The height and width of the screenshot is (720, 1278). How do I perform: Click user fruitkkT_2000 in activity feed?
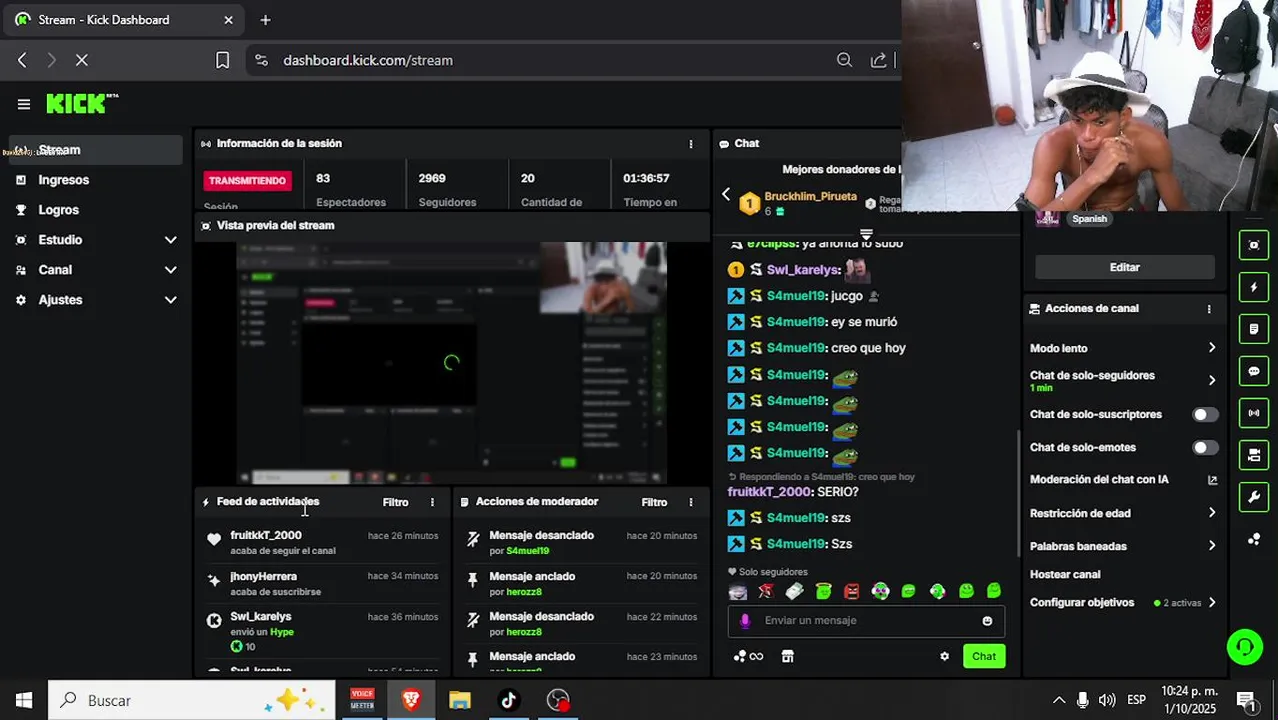(x=266, y=536)
